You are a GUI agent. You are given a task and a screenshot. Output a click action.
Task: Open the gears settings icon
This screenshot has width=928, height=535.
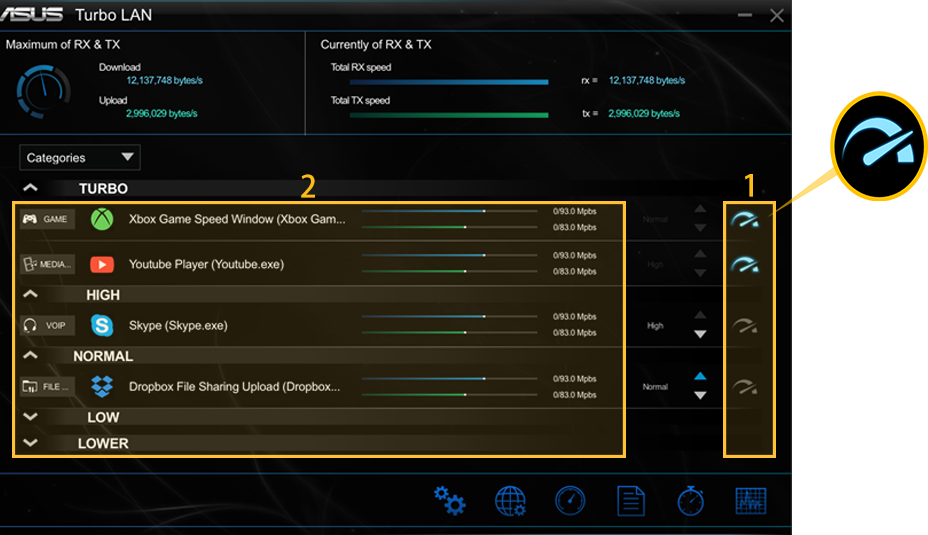click(x=450, y=500)
